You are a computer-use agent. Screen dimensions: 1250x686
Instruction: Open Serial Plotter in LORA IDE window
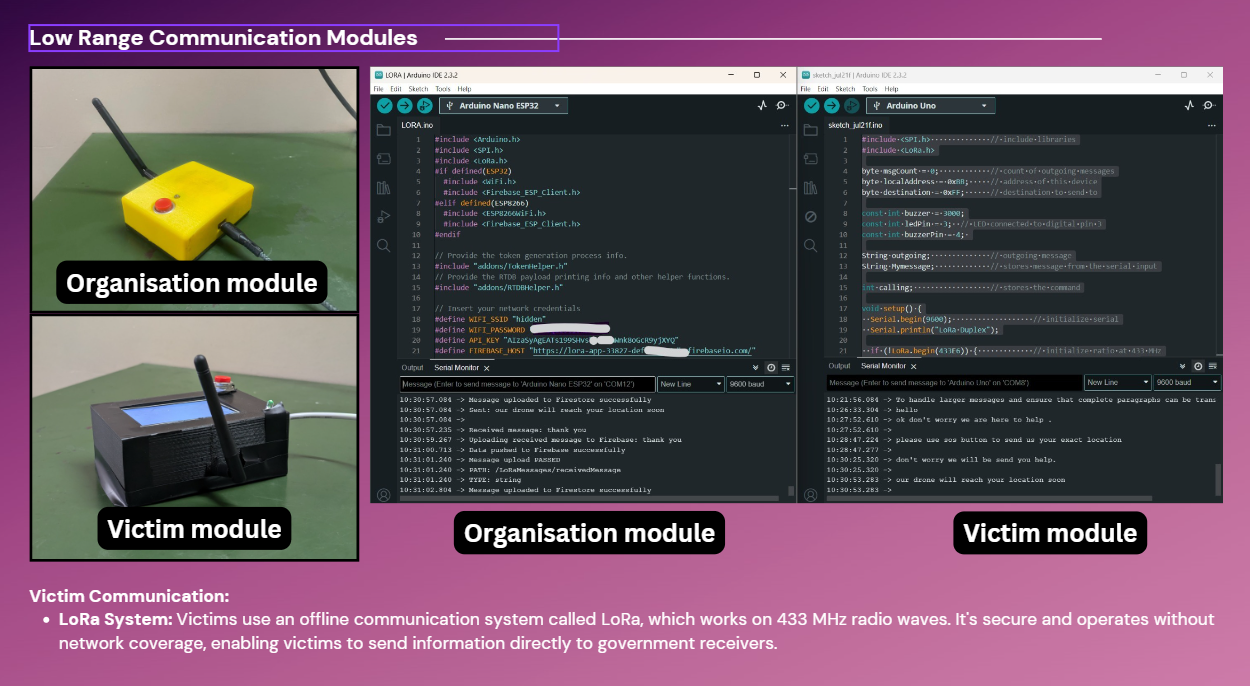pos(763,105)
